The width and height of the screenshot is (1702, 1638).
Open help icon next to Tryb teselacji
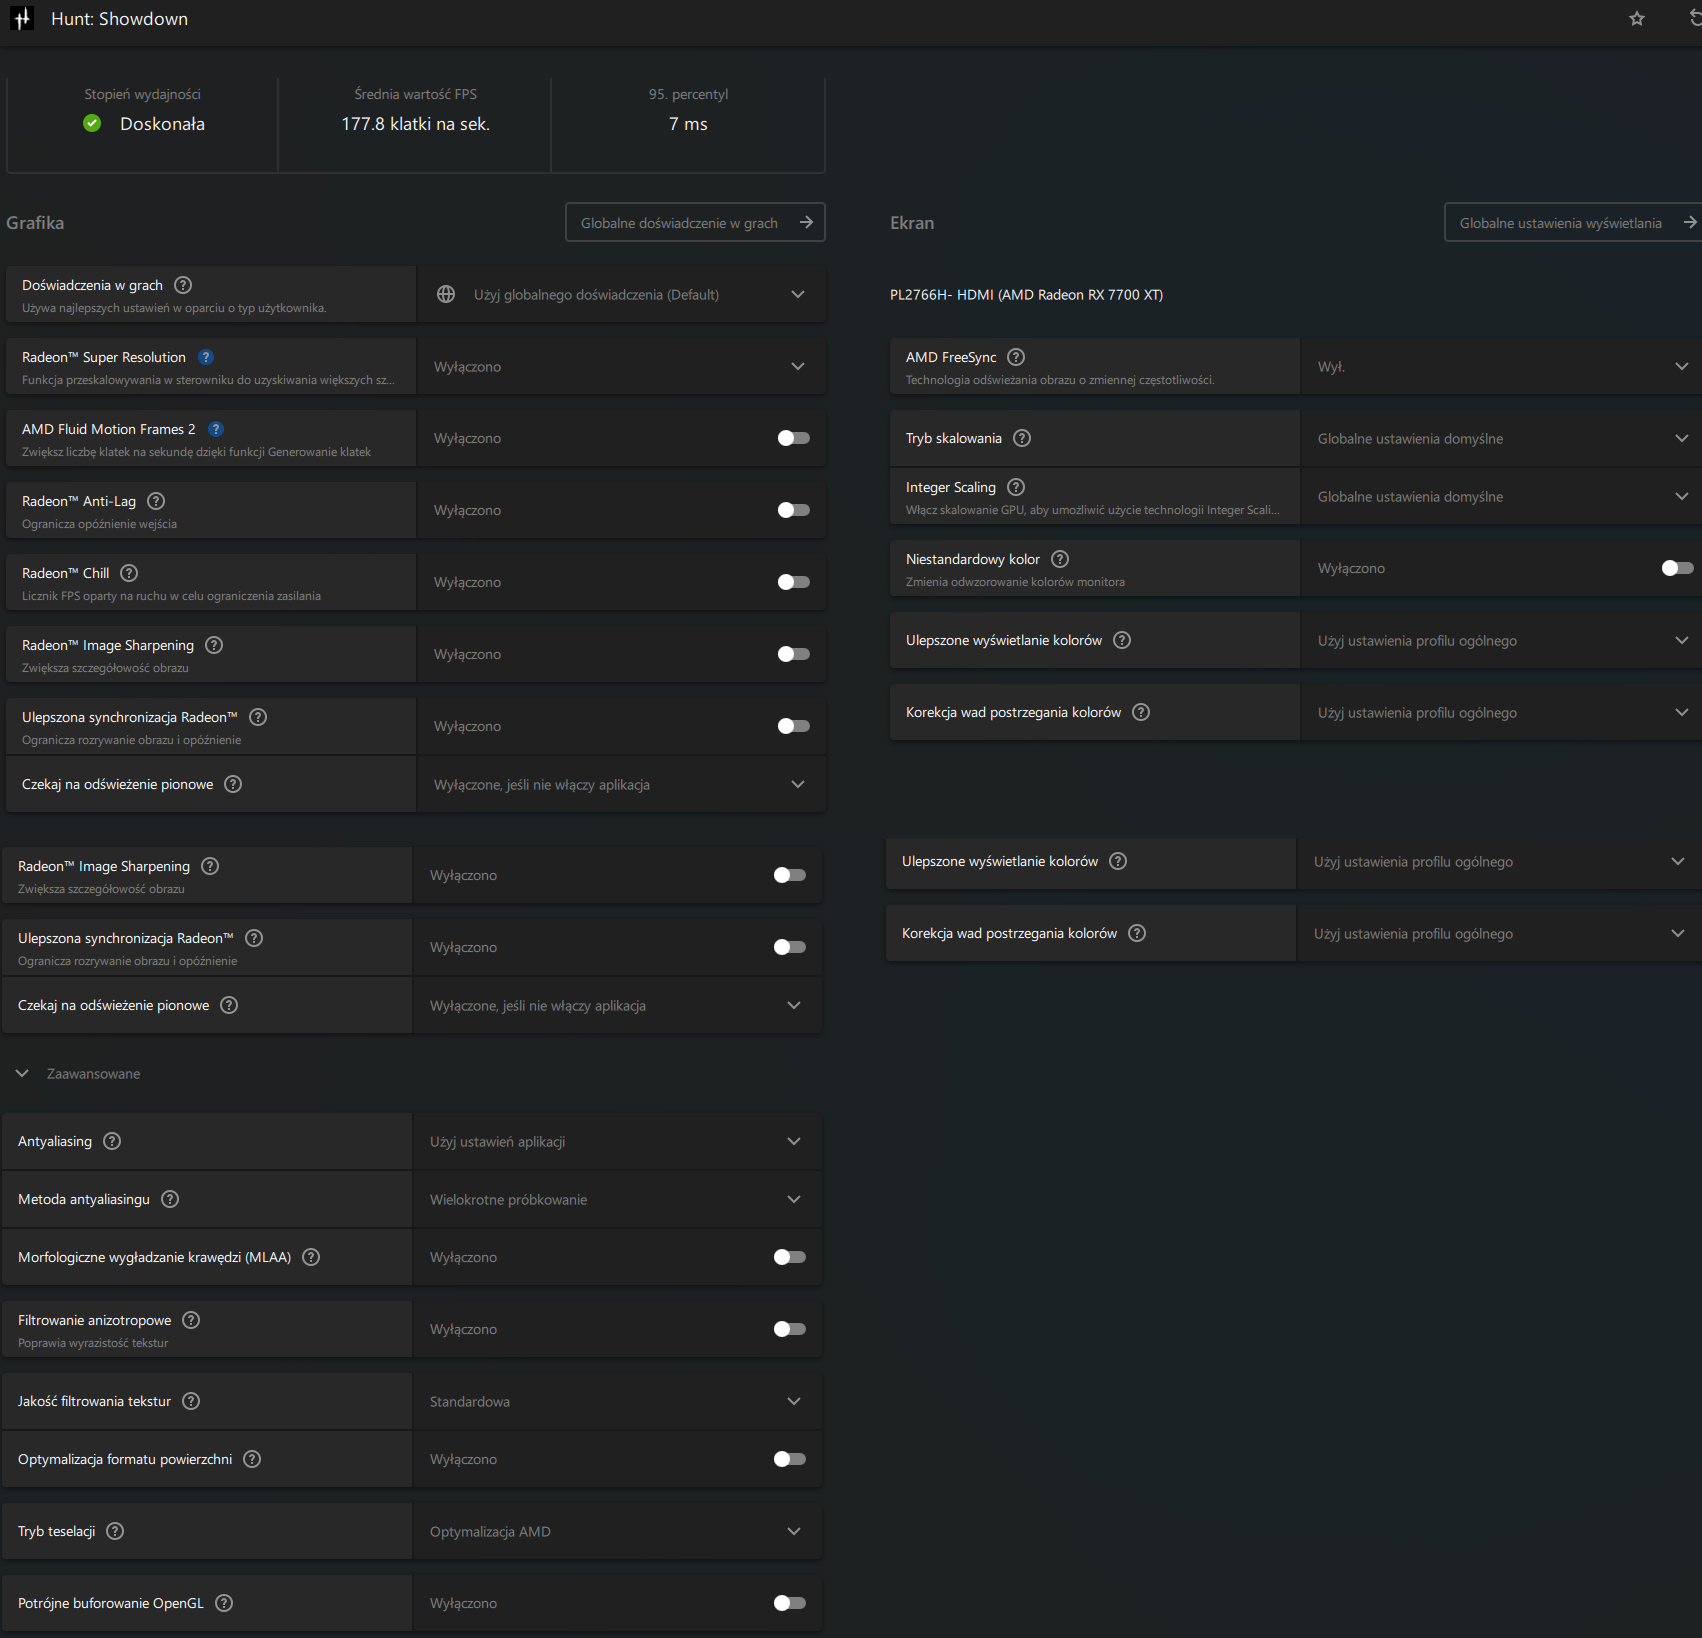coord(115,1531)
